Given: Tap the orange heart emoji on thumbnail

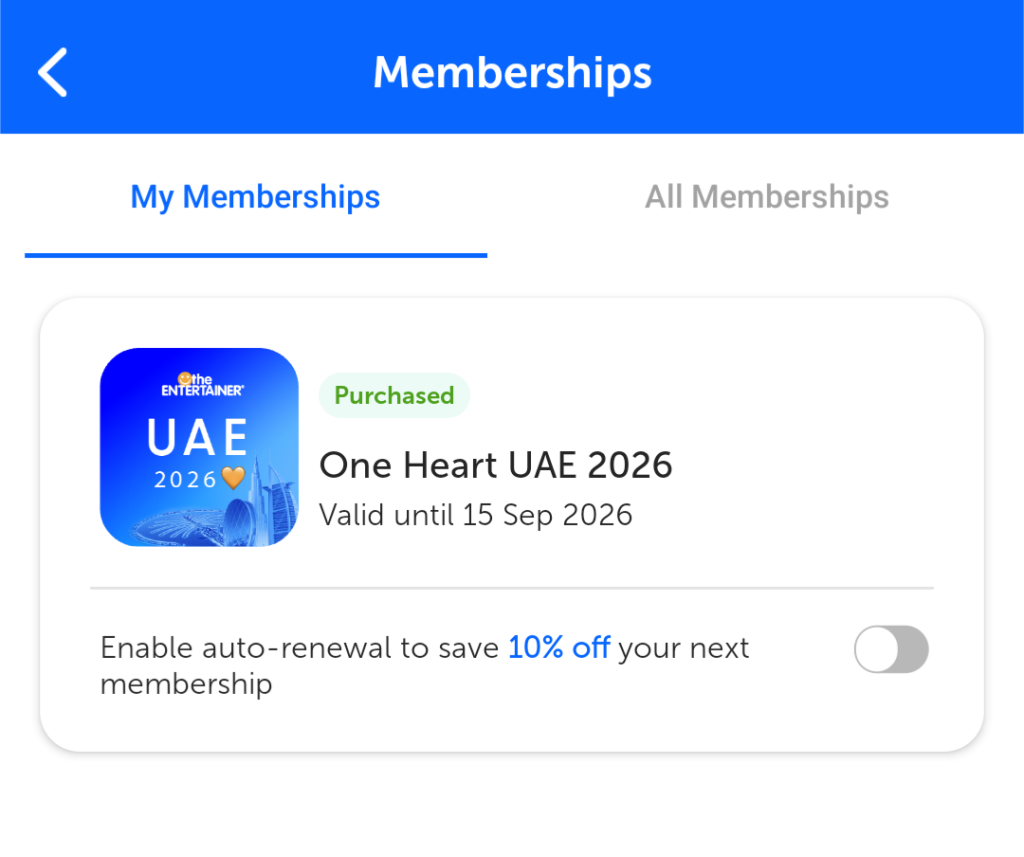Looking at the screenshot, I should pos(233,479).
